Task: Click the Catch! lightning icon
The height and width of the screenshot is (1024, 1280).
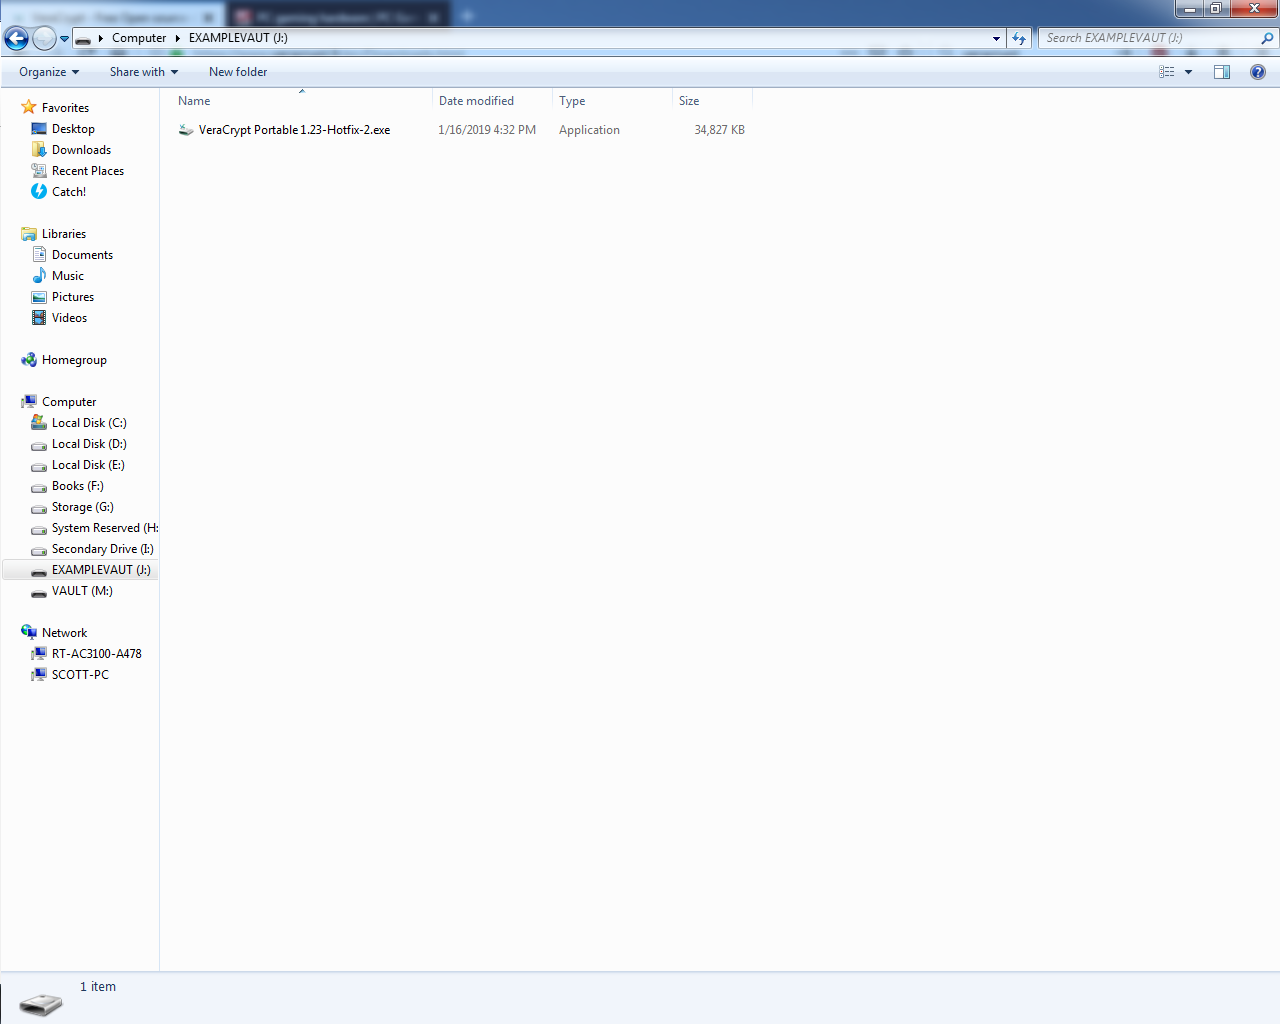Action: [x=39, y=191]
